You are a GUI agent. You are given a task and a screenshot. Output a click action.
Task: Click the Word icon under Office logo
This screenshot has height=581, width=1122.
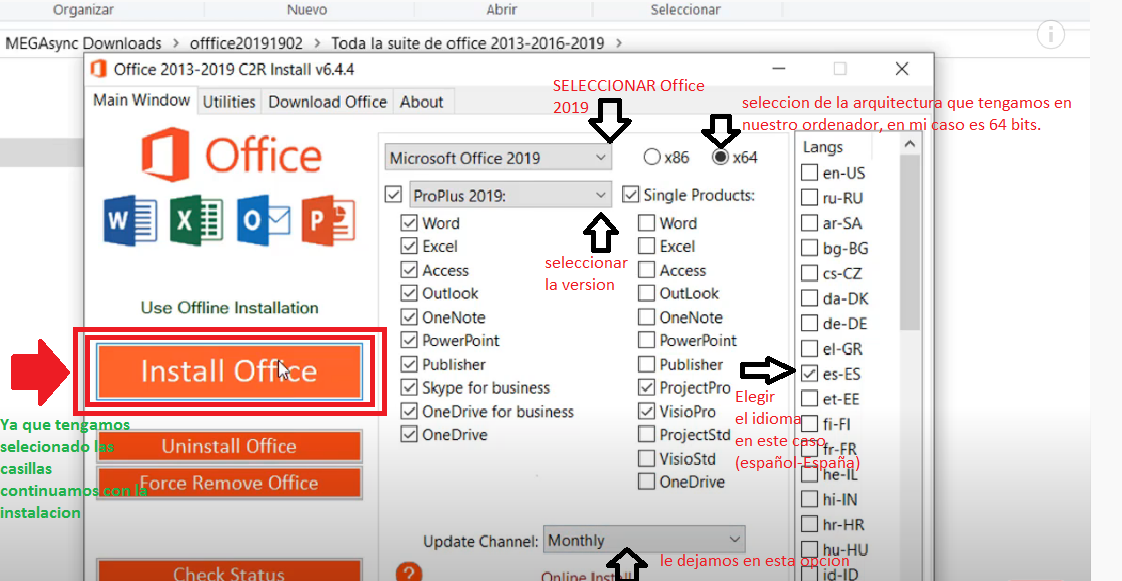pyautogui.click(x=130, y=220)
